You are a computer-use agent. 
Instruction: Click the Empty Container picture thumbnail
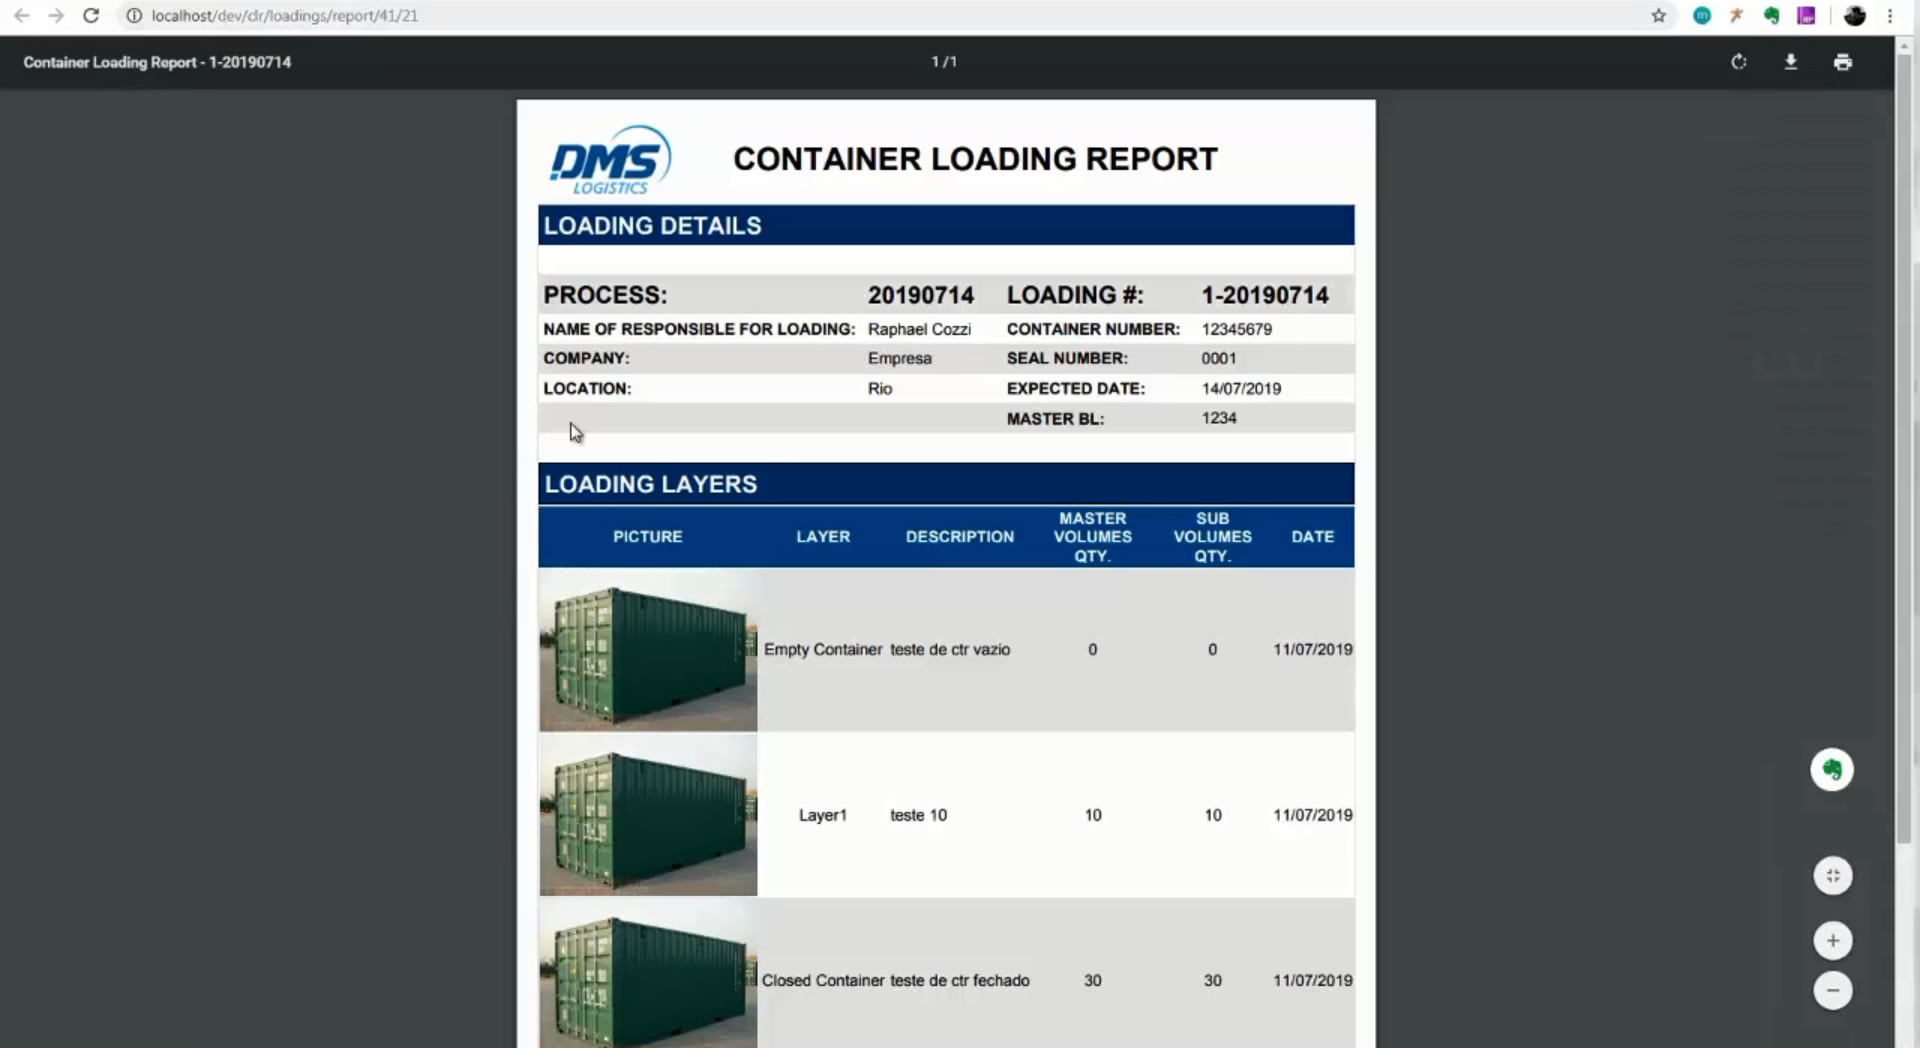pyautogui.click(x=648, y=650)
